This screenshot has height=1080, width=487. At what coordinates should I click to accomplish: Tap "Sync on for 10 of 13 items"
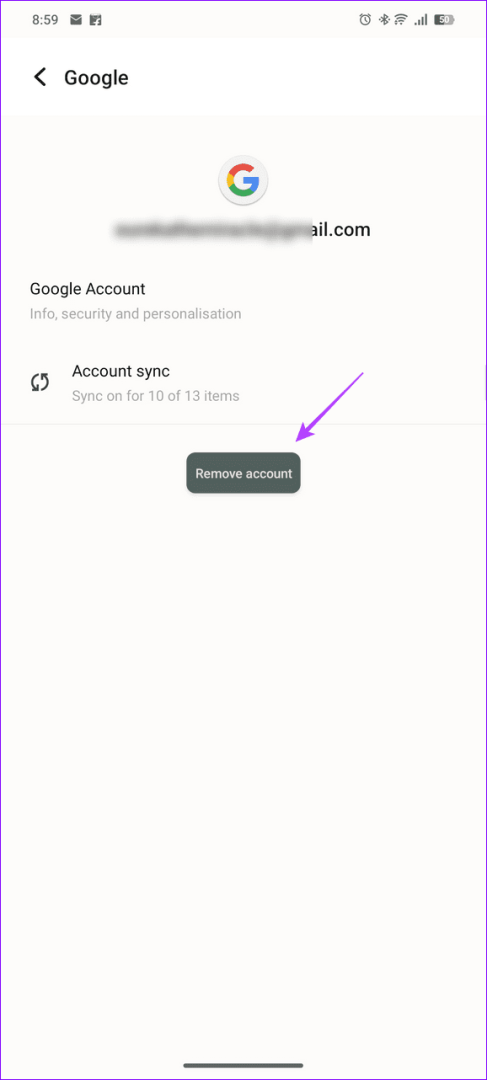point(156,396)
